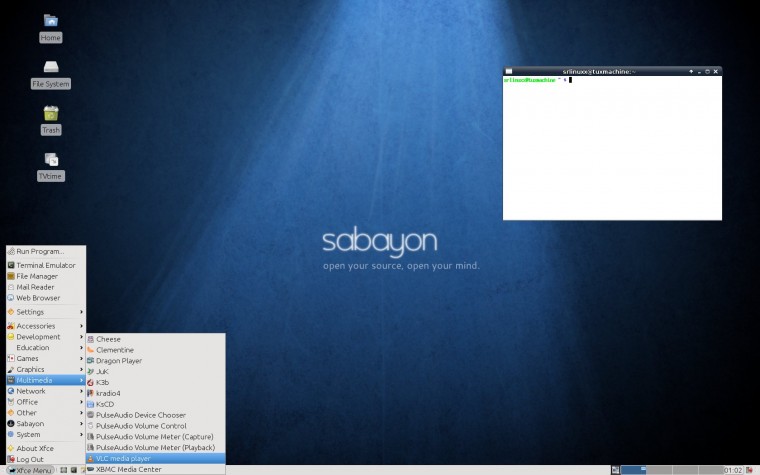760x475 pixels.
Task: Launch JuK music player
Action: [156, 372]
